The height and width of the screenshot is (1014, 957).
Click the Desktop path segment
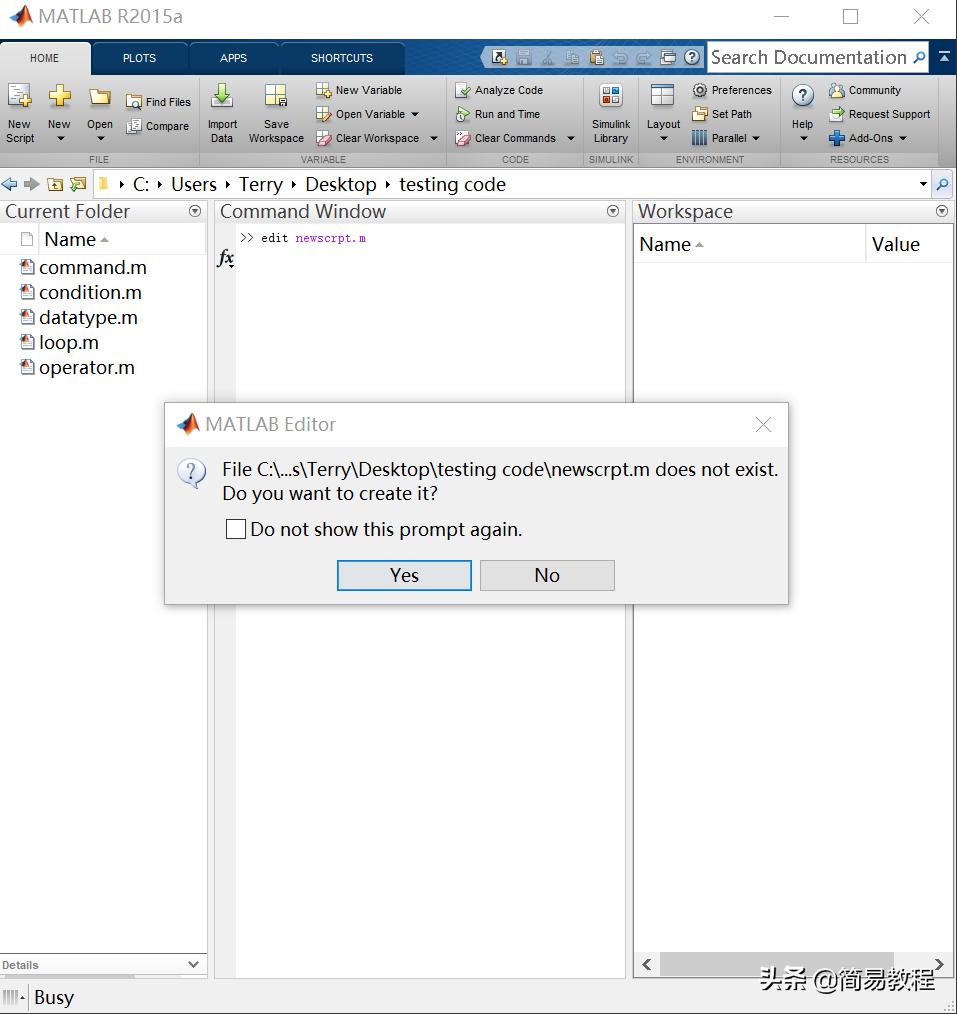[341, 184]
